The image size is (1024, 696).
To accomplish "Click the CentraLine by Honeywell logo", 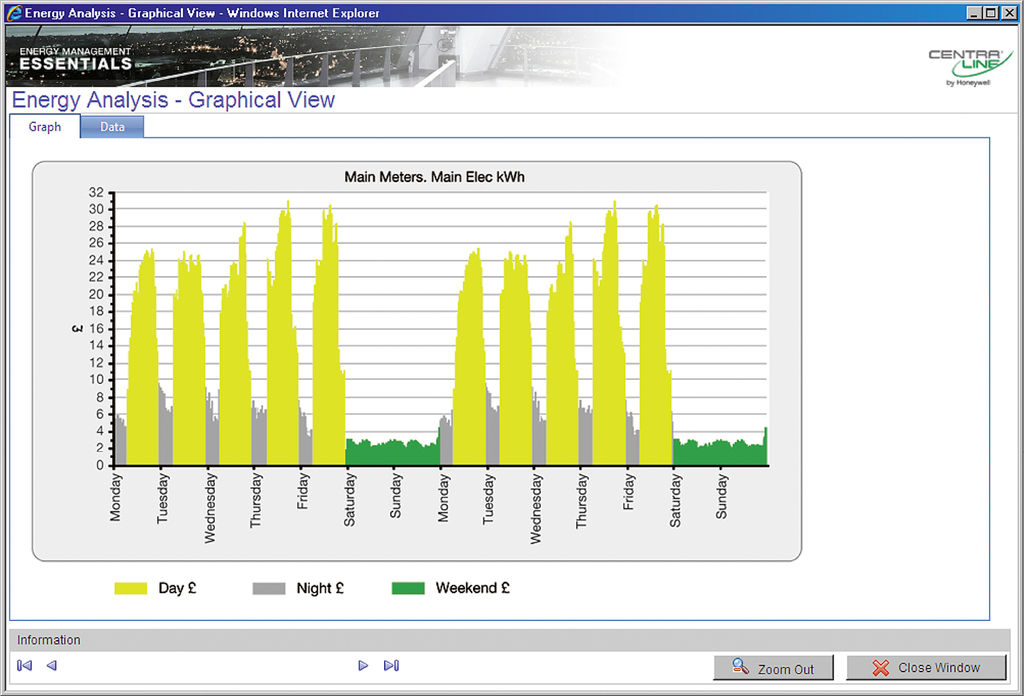I will click(x=969, y=66).
